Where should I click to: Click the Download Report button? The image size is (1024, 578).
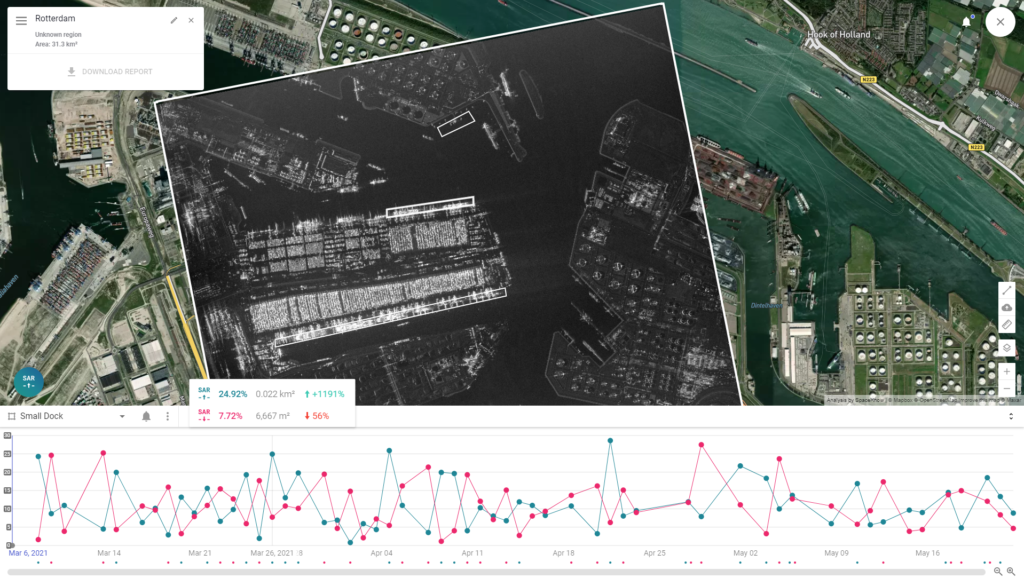(x=110, y=71)
